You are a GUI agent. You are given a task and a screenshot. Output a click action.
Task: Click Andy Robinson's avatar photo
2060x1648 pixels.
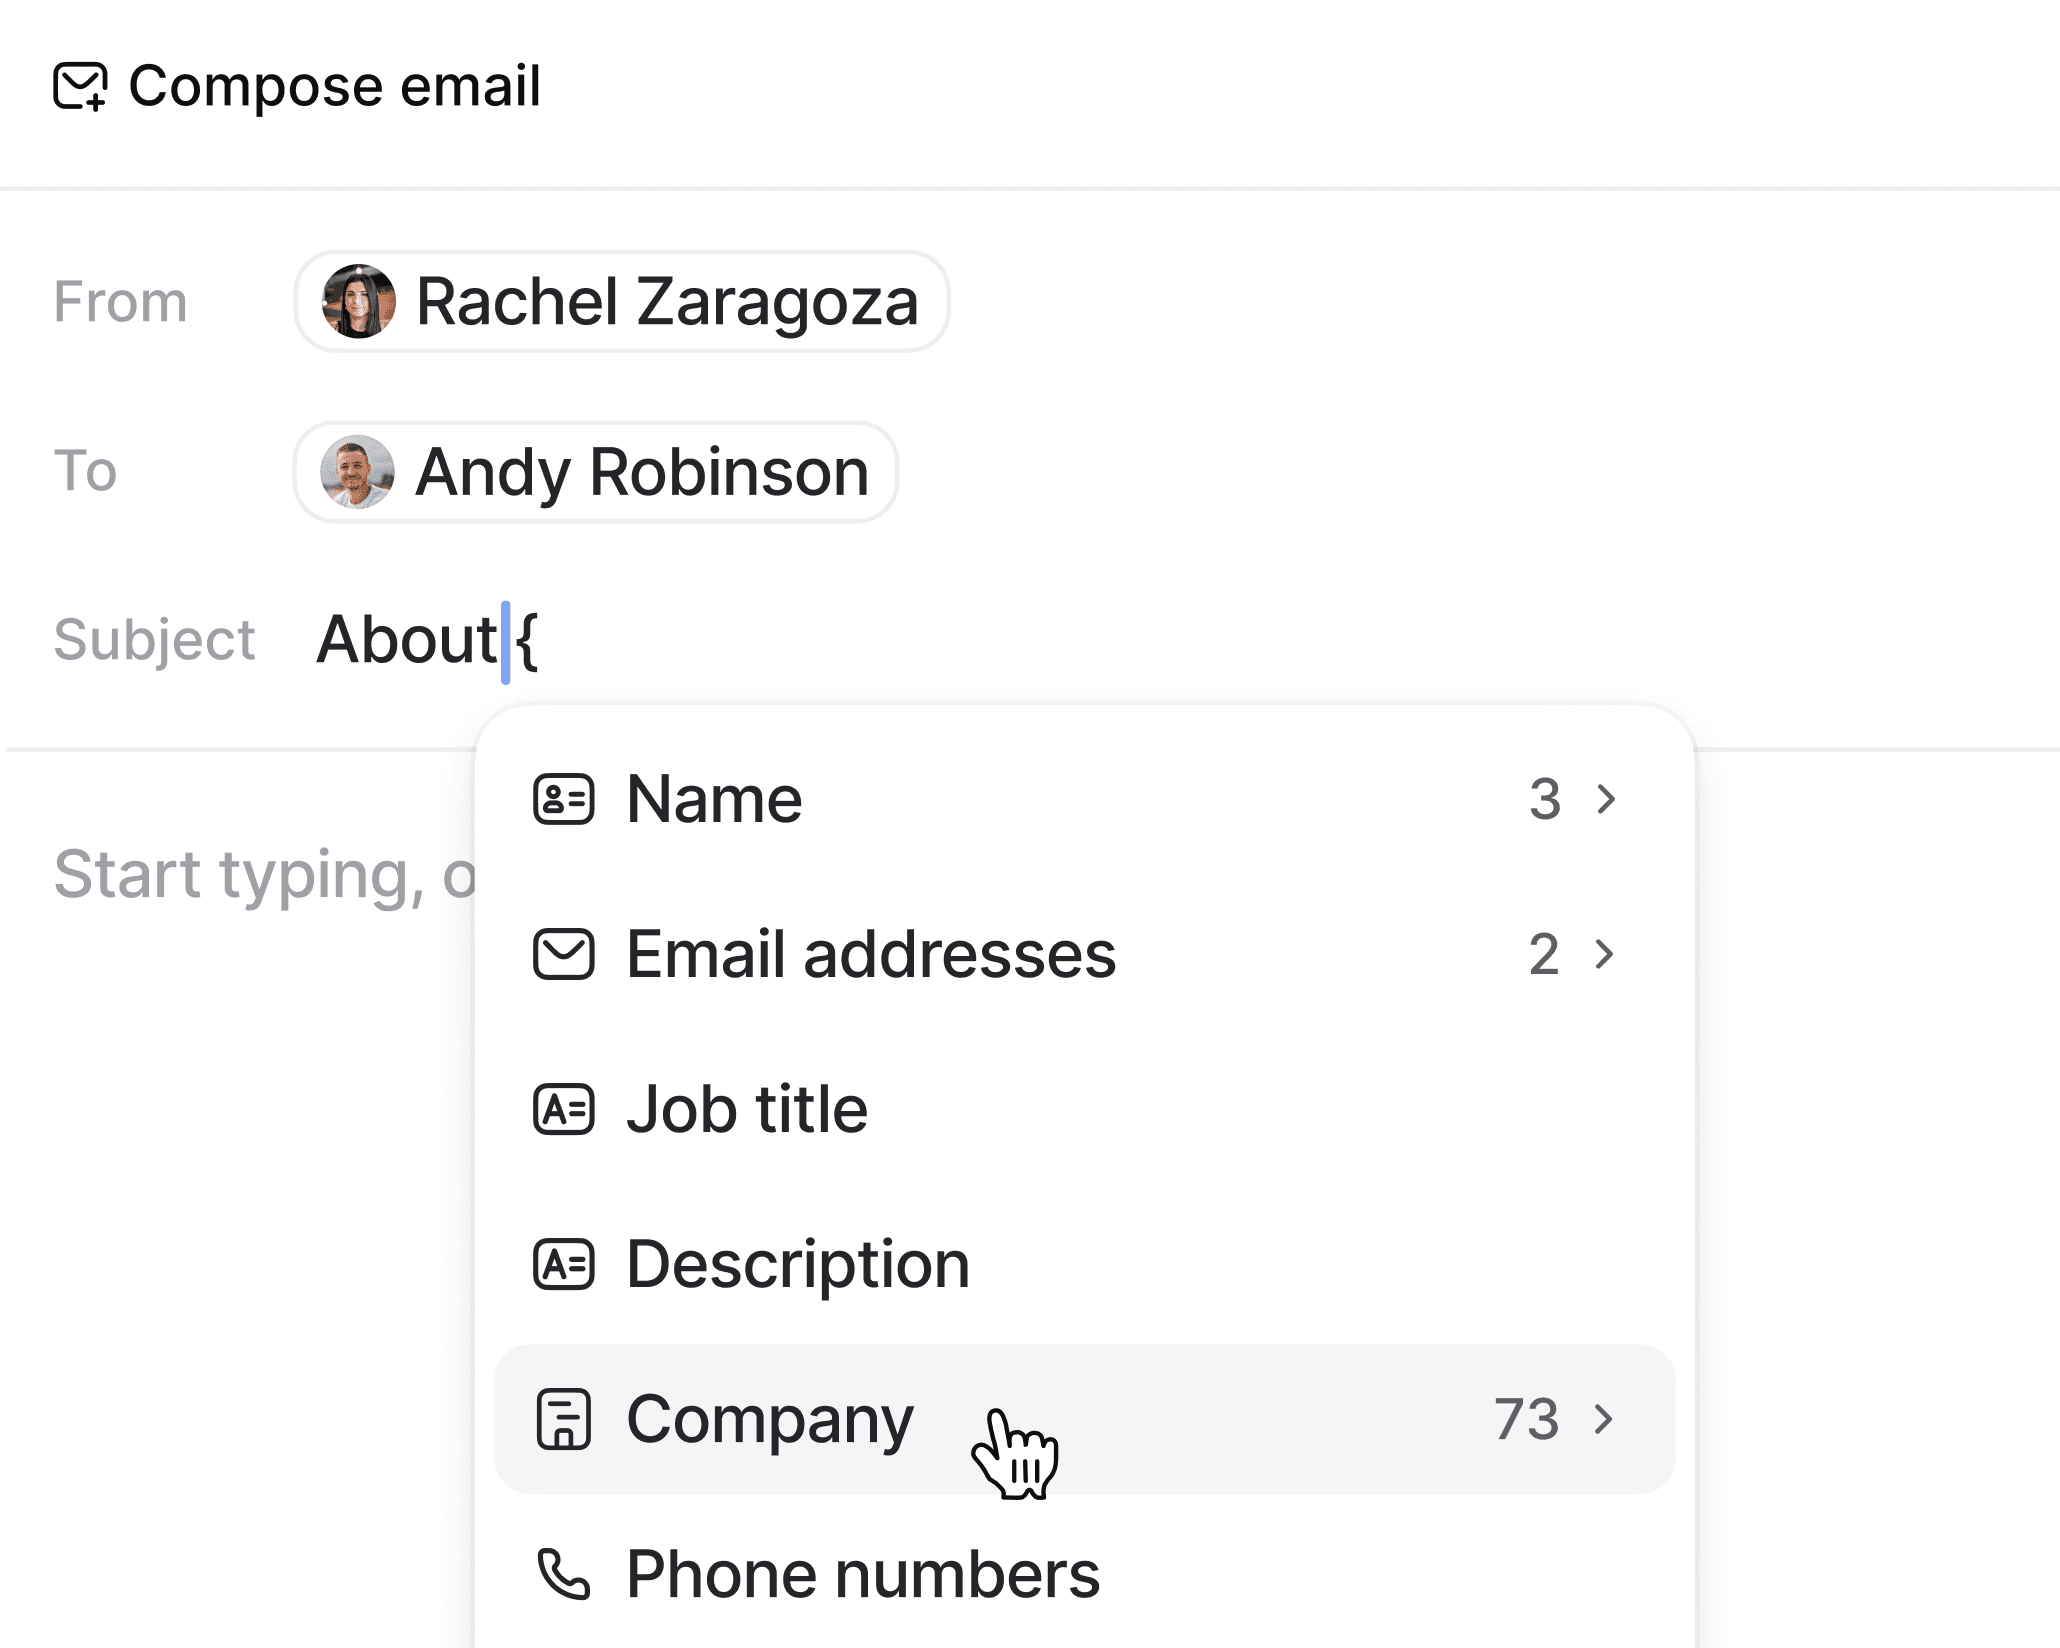click(357, 472)
